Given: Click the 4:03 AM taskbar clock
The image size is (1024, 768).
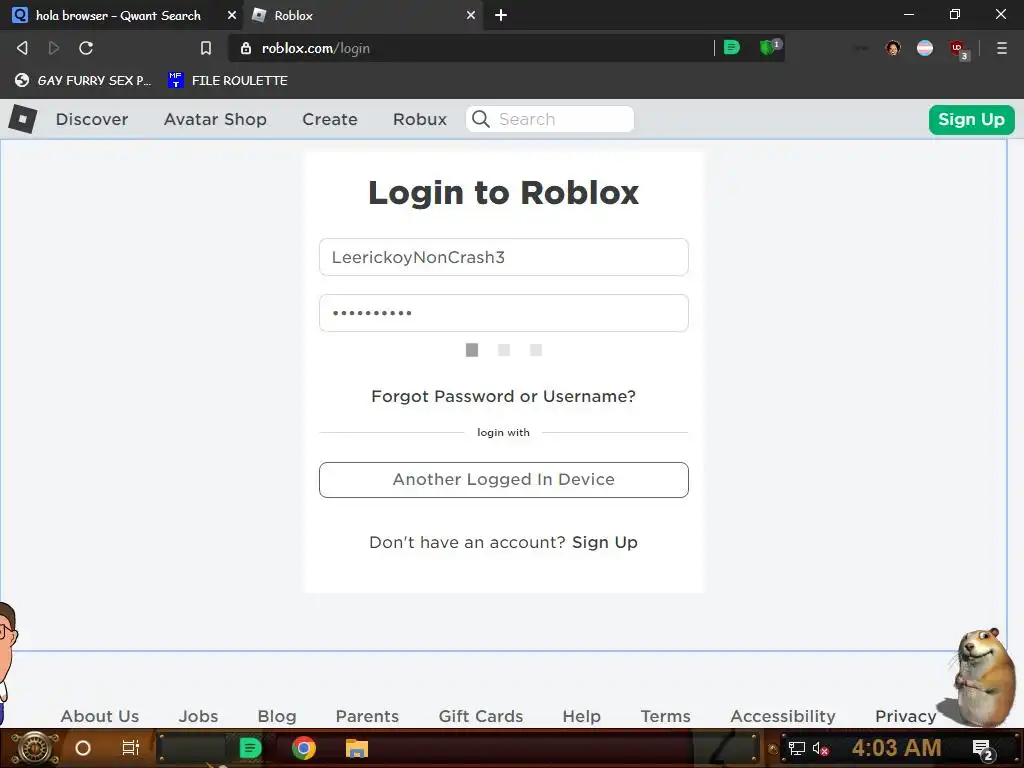Looking at the screenshot, I should click(897, 748).
